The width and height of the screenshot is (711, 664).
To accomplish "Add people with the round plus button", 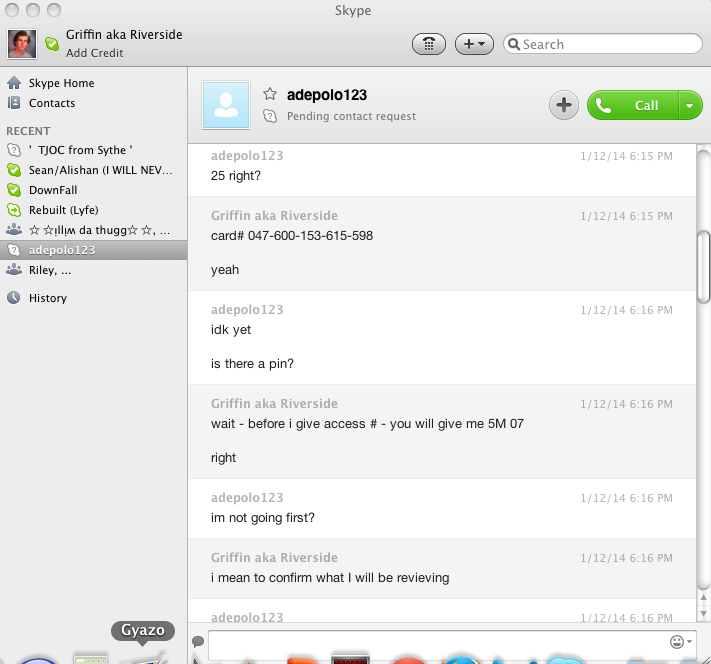I will 564,105.
